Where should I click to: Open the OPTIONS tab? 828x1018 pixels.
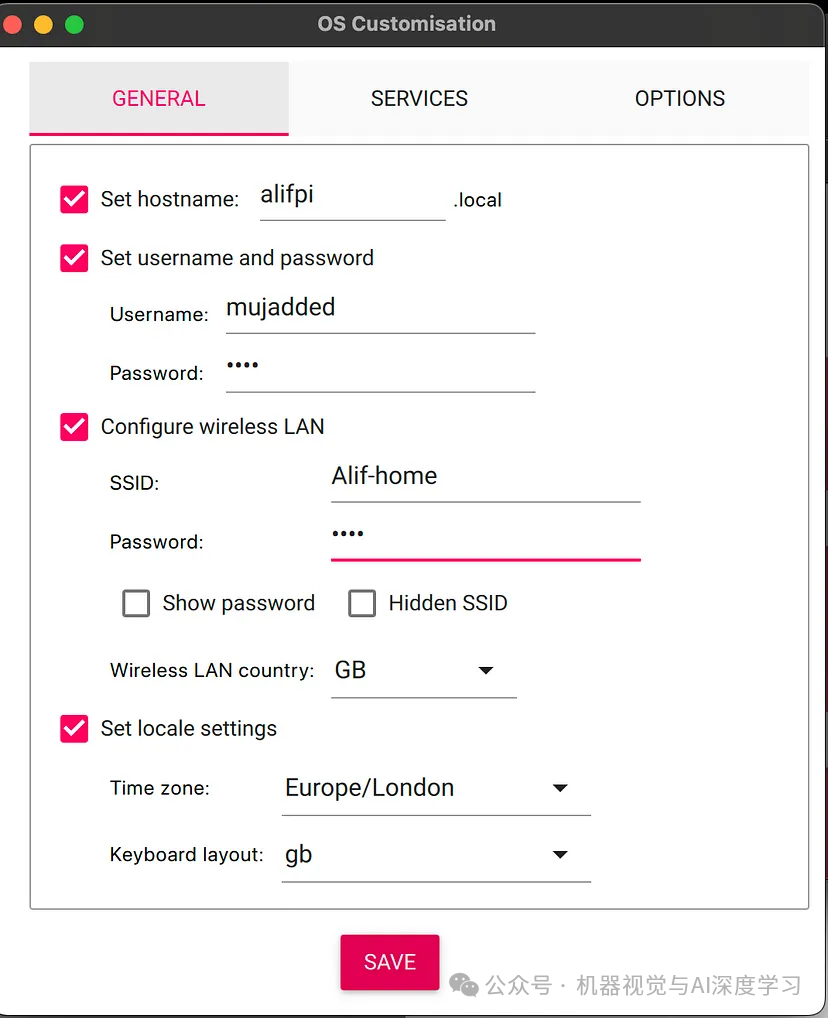click(x=680, y=98)
